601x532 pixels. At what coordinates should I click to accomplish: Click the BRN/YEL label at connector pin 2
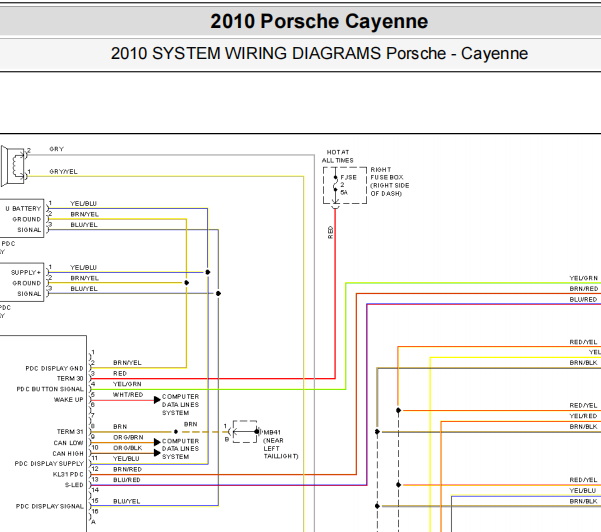(x=127, y=363)
